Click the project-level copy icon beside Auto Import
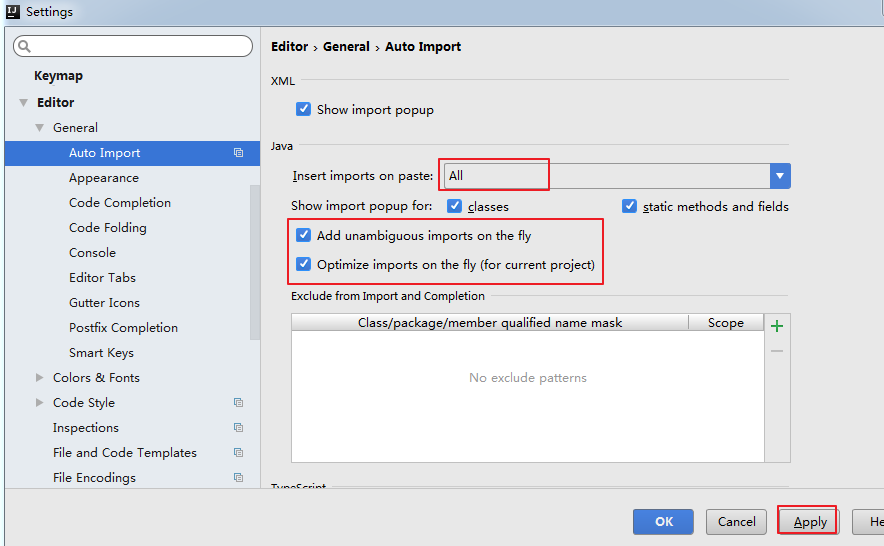 point(238,153)
